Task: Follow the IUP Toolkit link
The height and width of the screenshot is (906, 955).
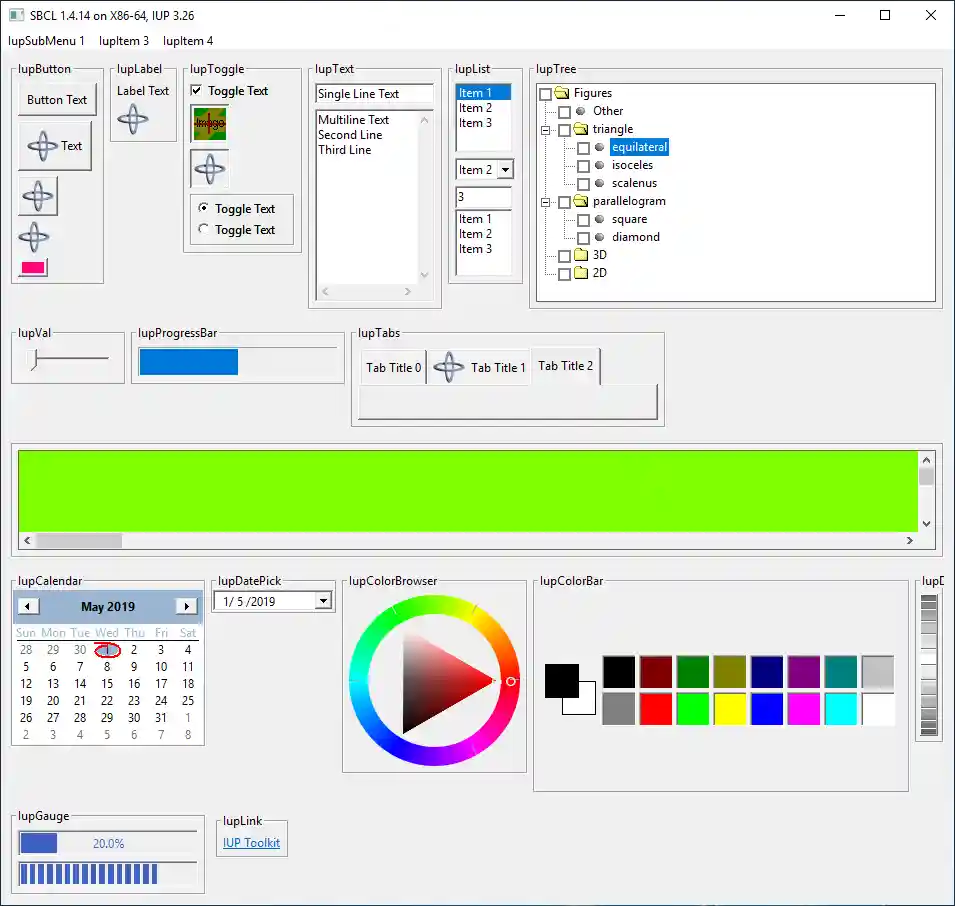Action: (251, 843)
